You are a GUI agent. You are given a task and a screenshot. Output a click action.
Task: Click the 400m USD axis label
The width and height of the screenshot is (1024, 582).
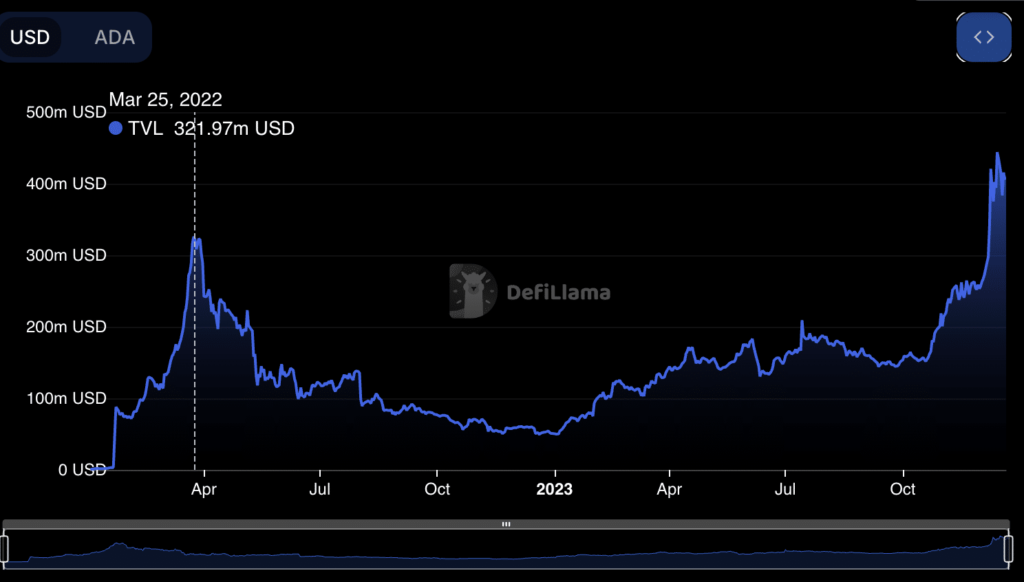pyautogui.click(x=66, y=184)
